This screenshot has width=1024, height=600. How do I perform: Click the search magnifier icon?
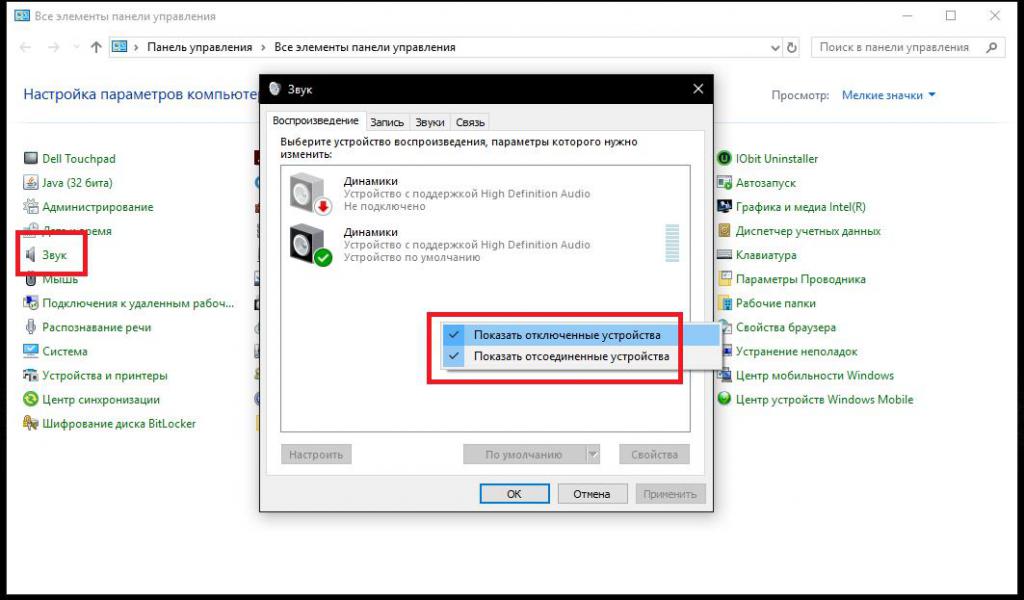coord(992,47)
